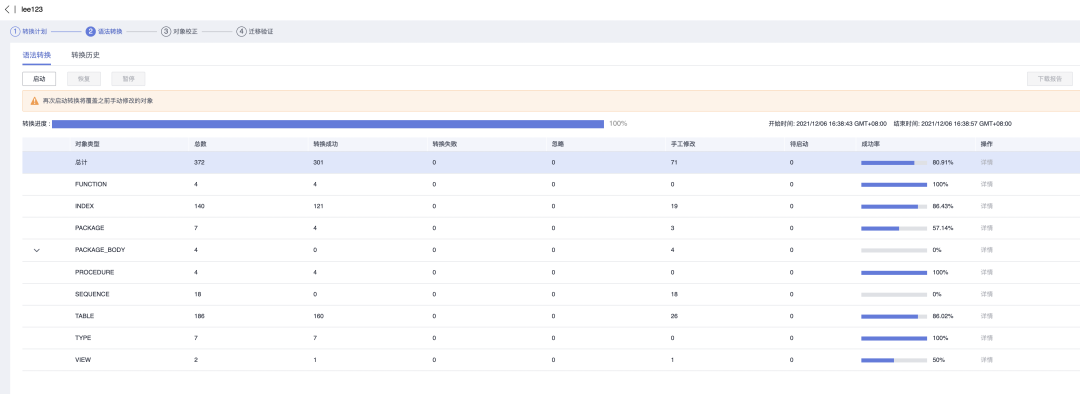Click the INDEX total count 140
The image size is (1080, 394).
(x=200, y=206)
